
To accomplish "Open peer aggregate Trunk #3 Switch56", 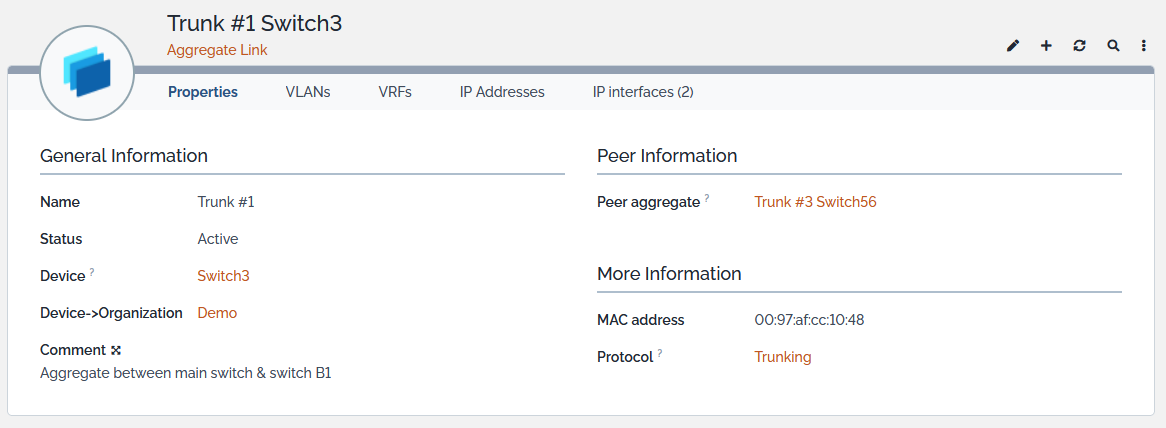I will 815,202.
